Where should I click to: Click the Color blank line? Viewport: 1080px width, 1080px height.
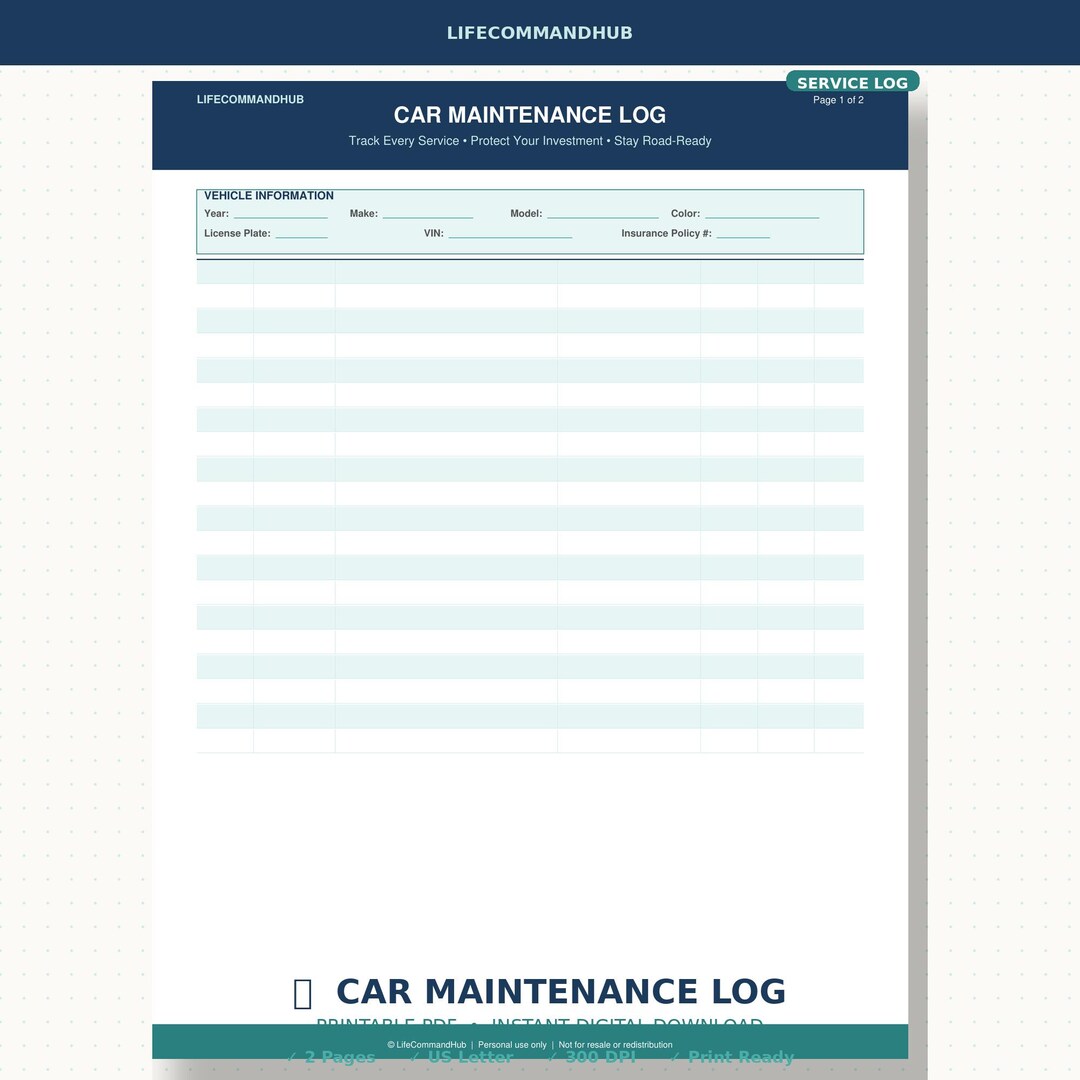762,217
